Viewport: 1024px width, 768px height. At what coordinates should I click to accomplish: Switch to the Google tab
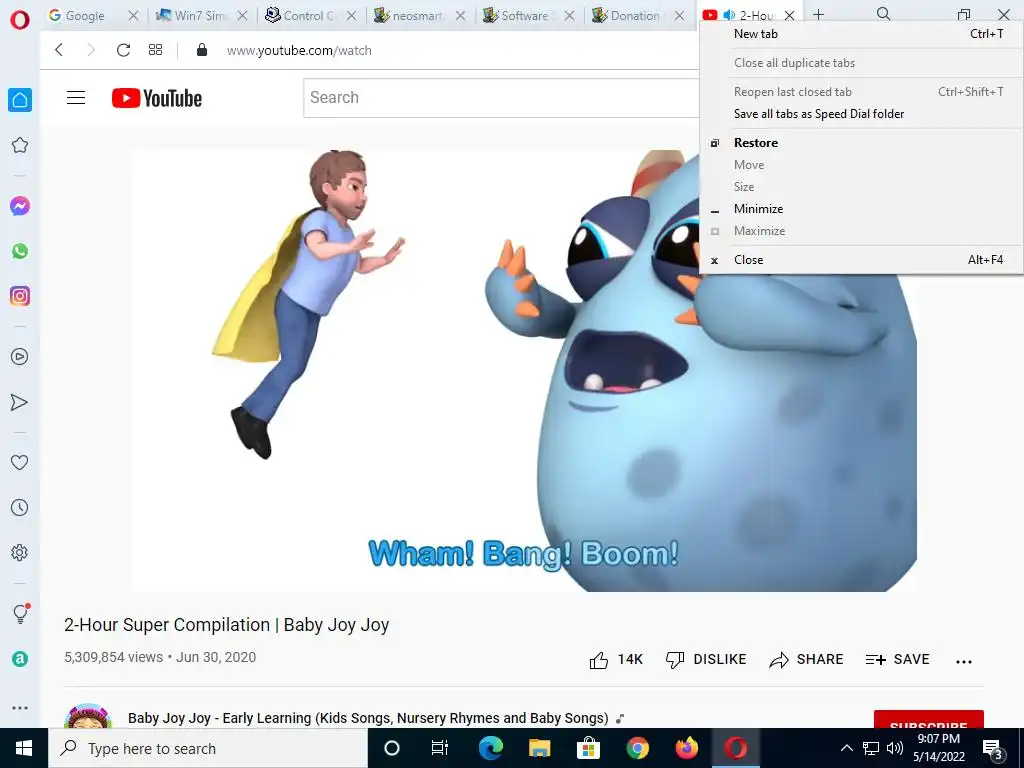tap(85, 16)
